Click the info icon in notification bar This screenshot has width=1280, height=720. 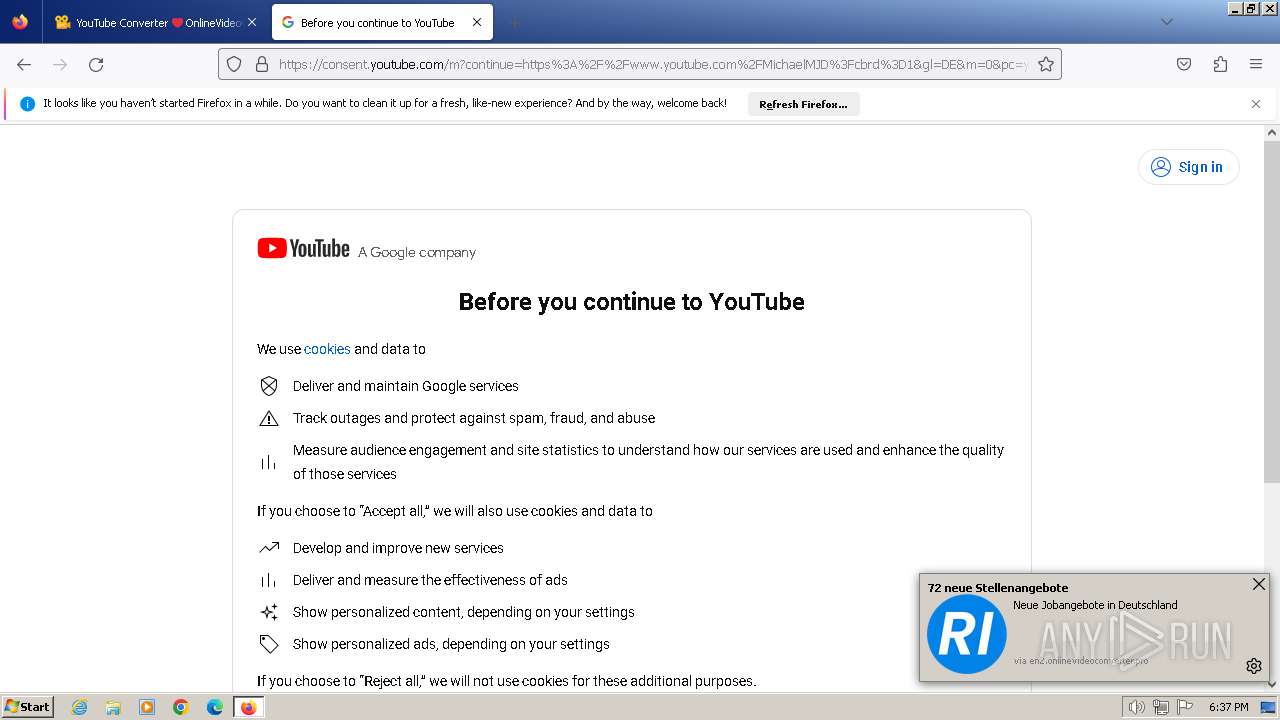pos(27,104)
